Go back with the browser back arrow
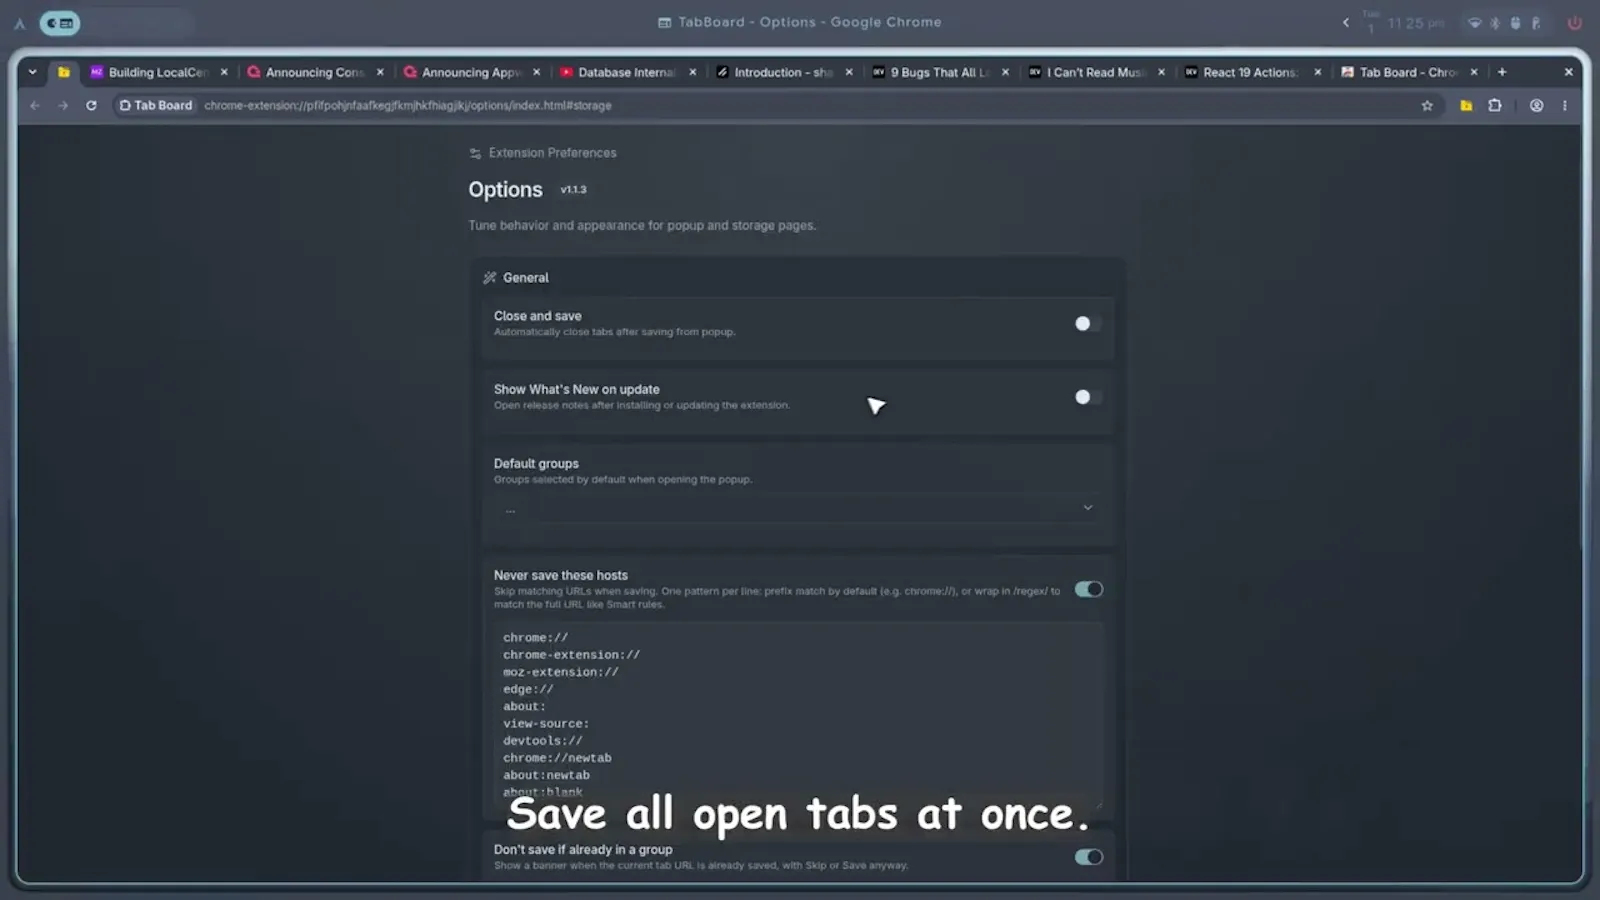This screenshot has width=1600, height=900. point(35,105)
